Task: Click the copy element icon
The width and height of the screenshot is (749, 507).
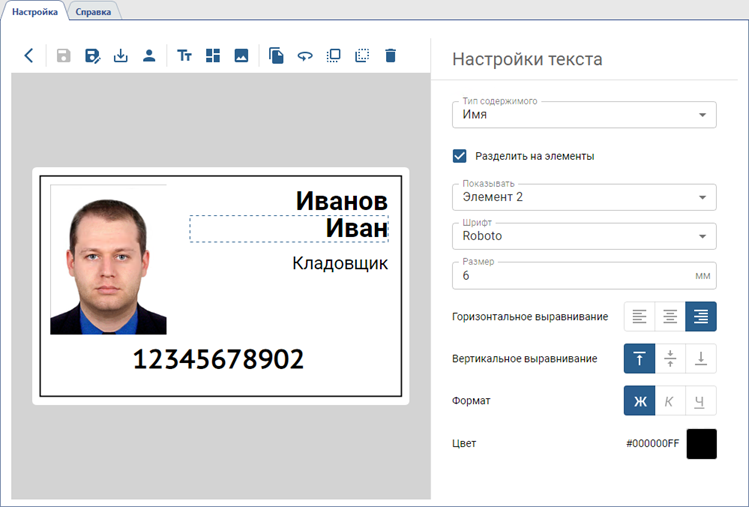Action: [276, 56]
